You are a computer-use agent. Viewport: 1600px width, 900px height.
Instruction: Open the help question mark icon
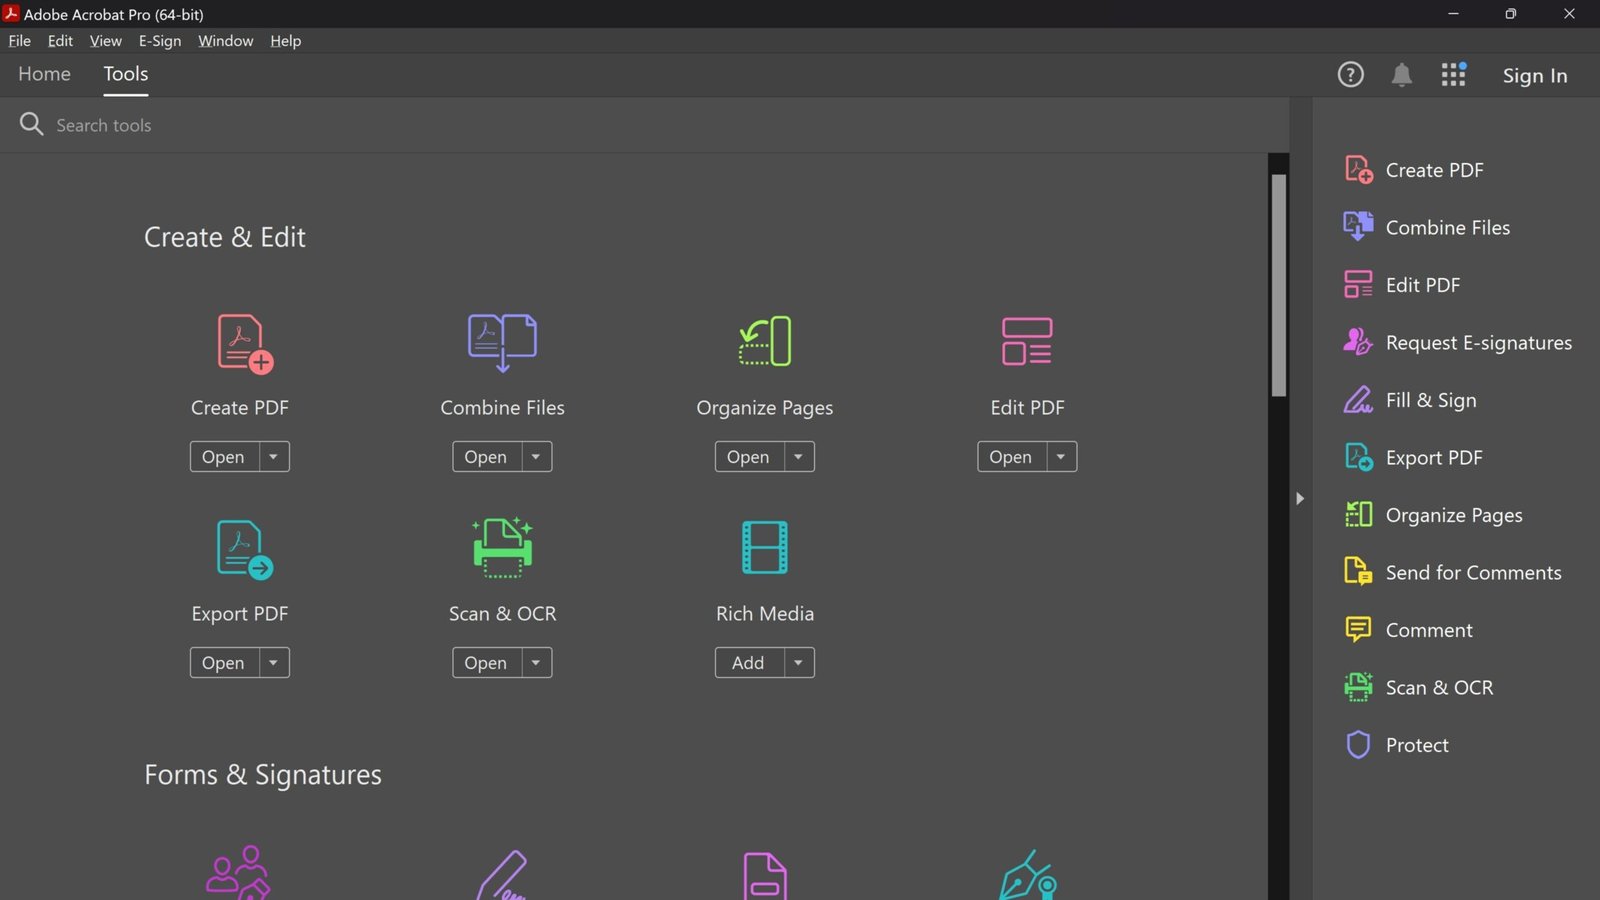(x=1350, y=74)
